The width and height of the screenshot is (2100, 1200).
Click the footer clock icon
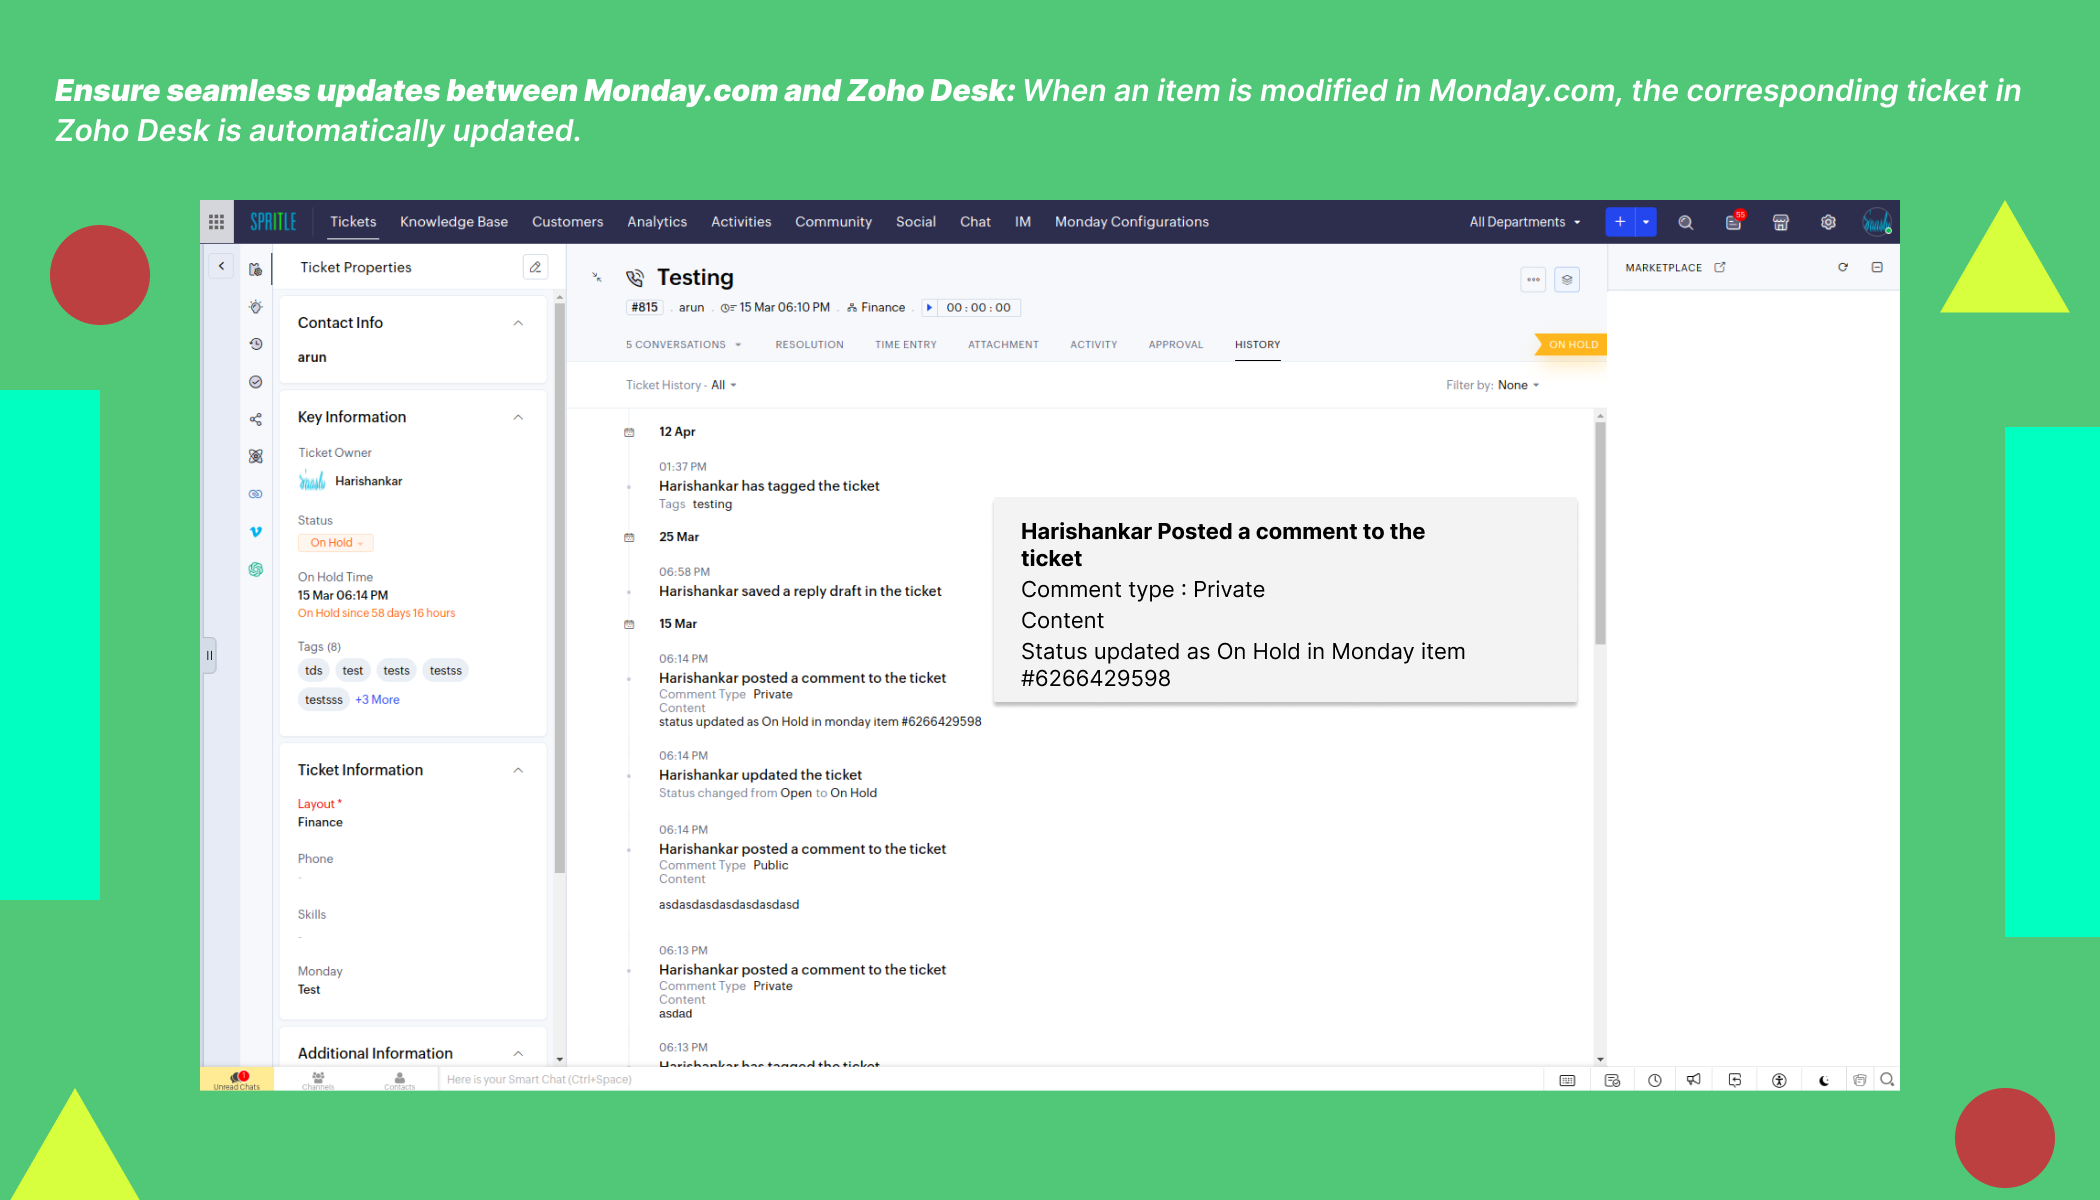(x=1655, y=1080)
